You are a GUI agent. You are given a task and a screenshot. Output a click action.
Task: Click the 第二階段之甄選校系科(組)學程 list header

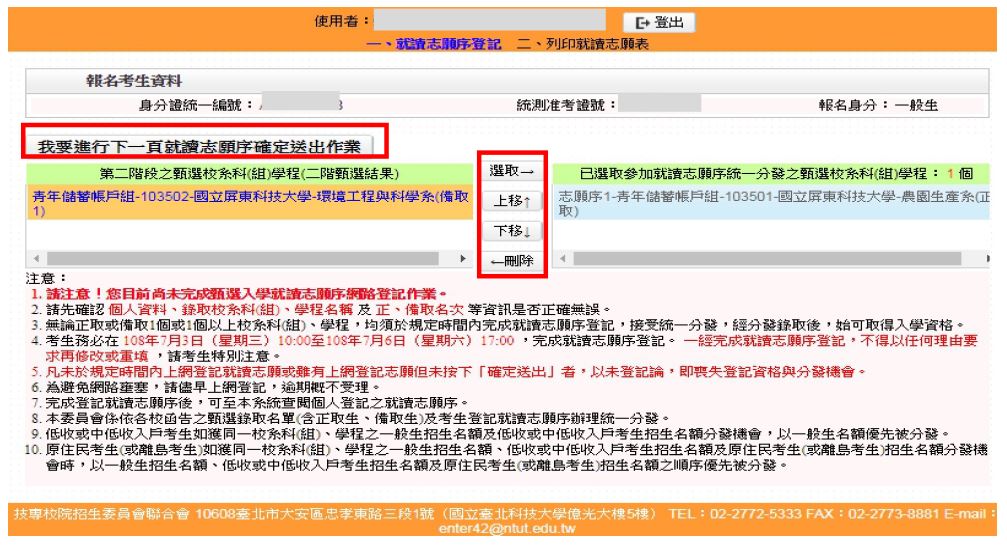click(x=249, y=173)
